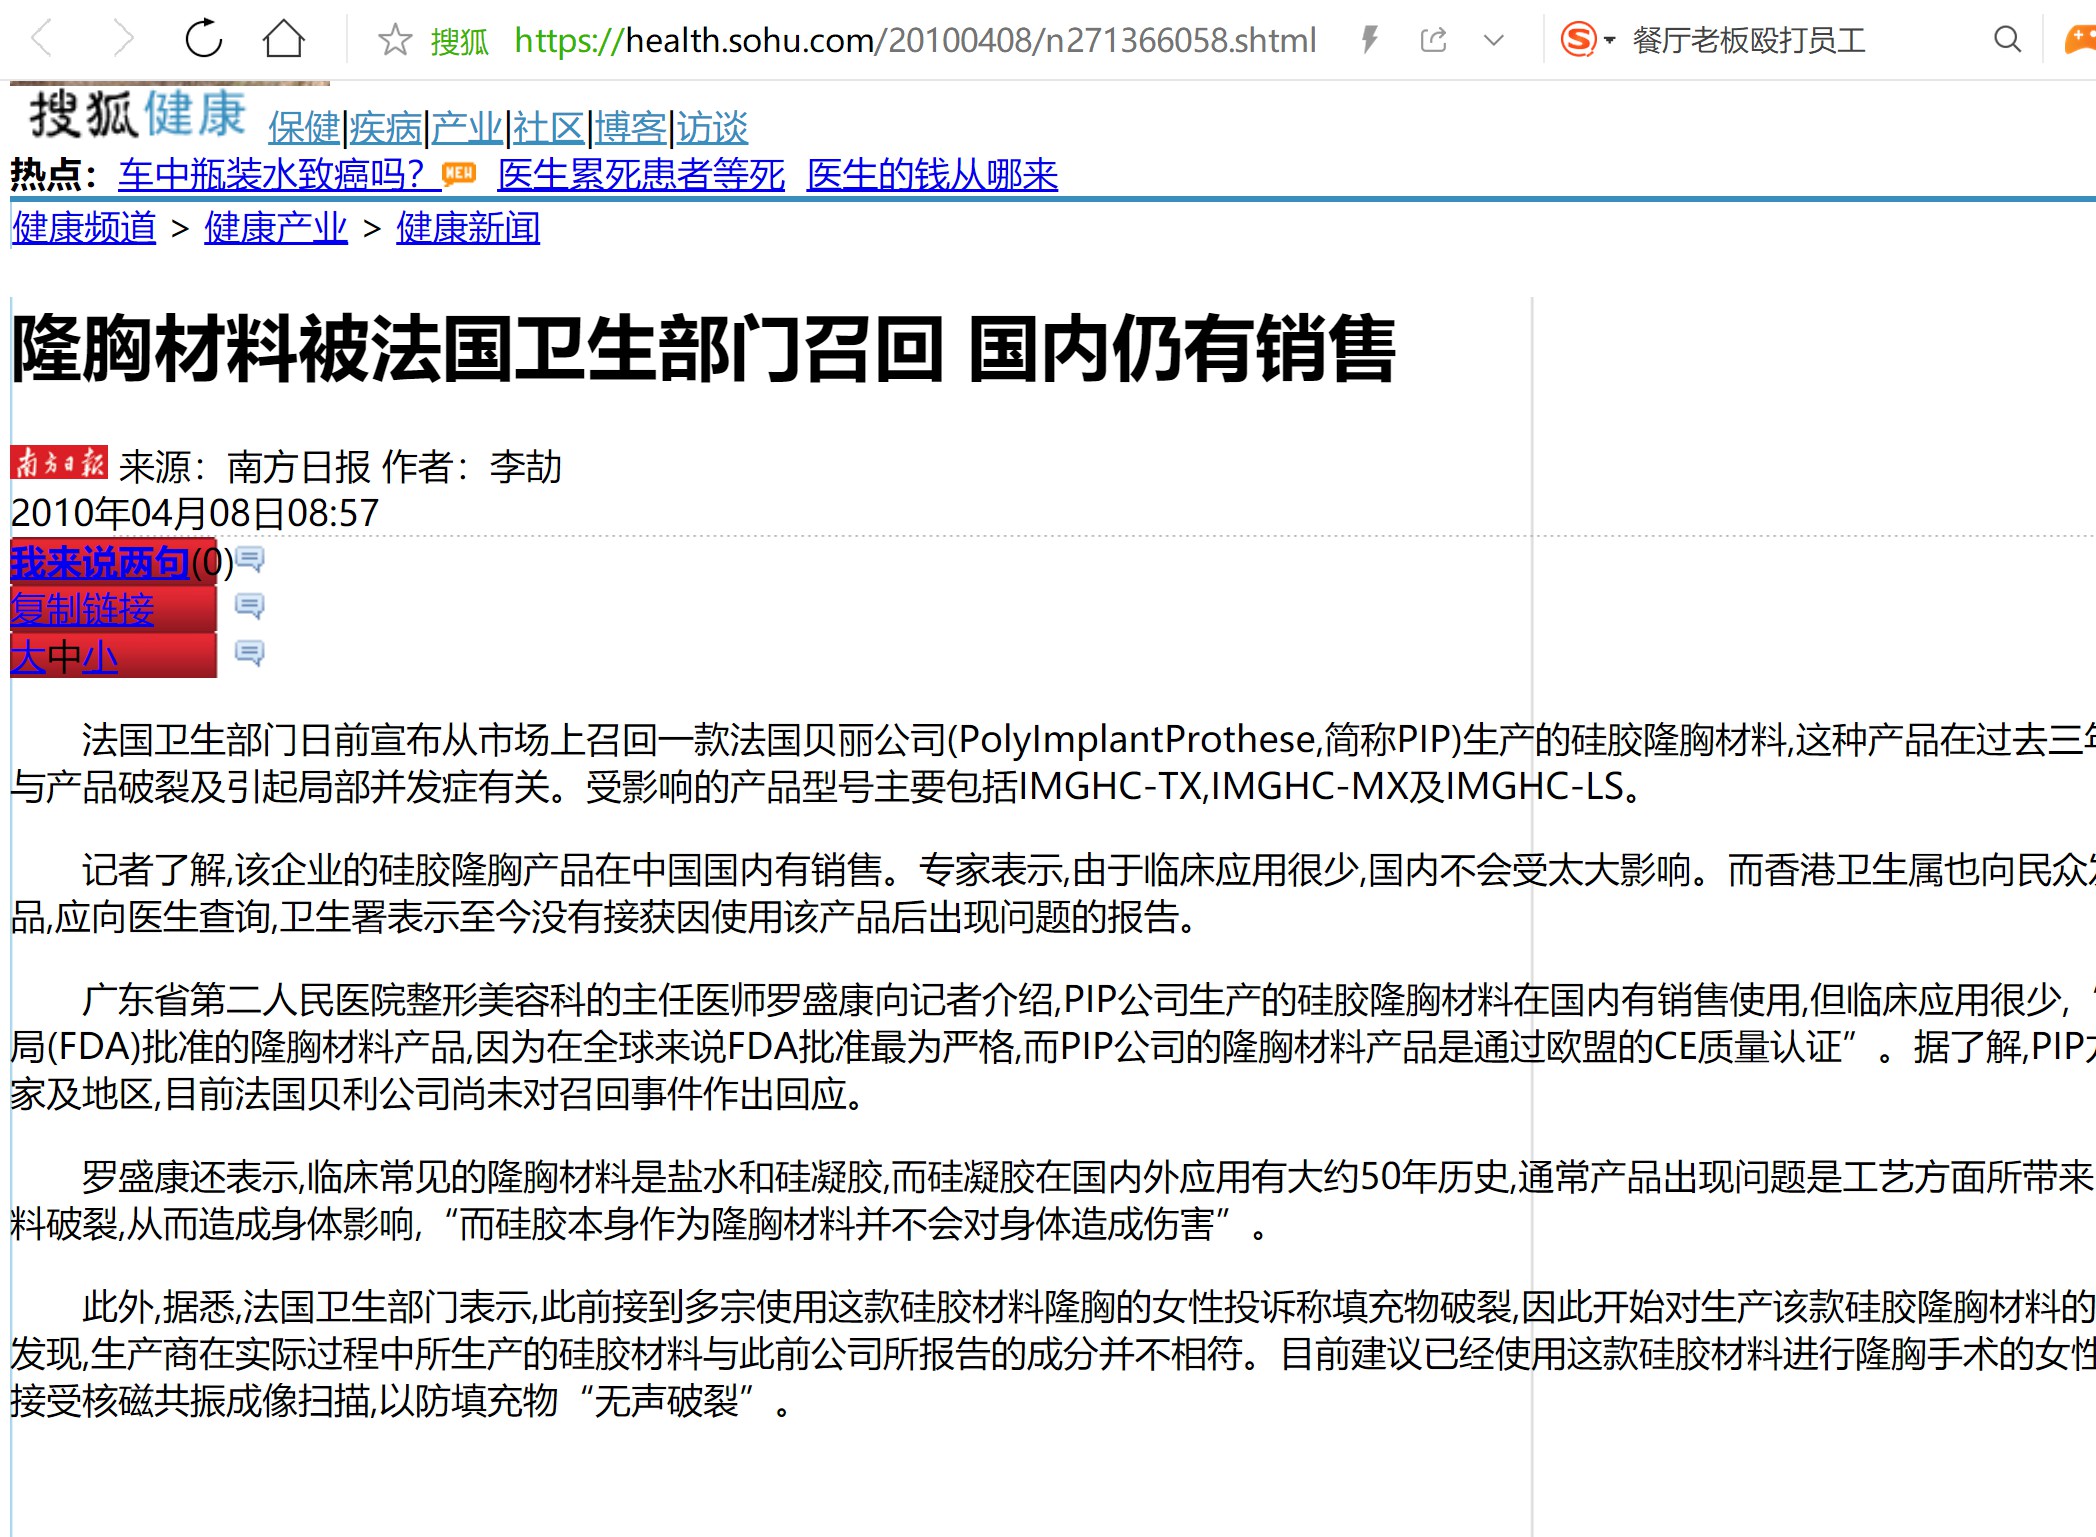Click the orange game controller icon
The width and height of the screenshot is (2096, 1537).
2081,40
